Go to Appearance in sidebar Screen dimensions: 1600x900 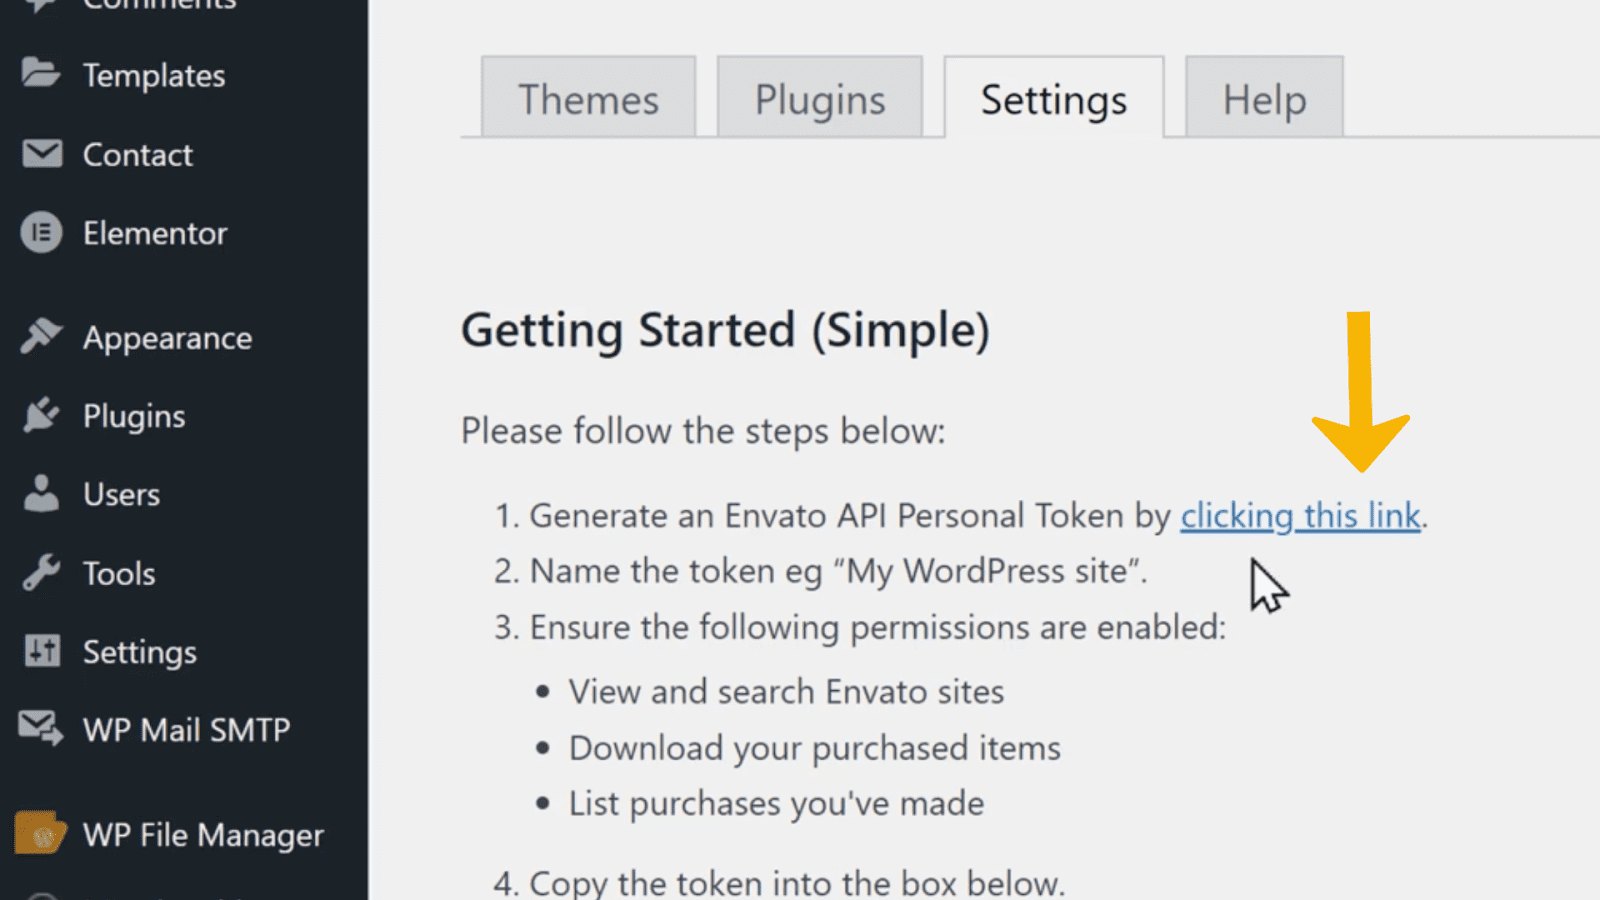167,338
